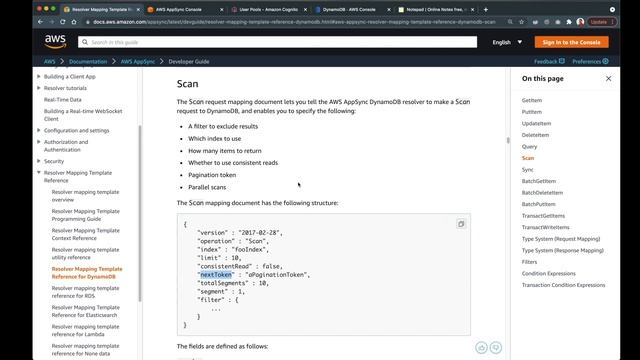
Task: Click Sign In to the Console button
Action: tap(571, 42)
